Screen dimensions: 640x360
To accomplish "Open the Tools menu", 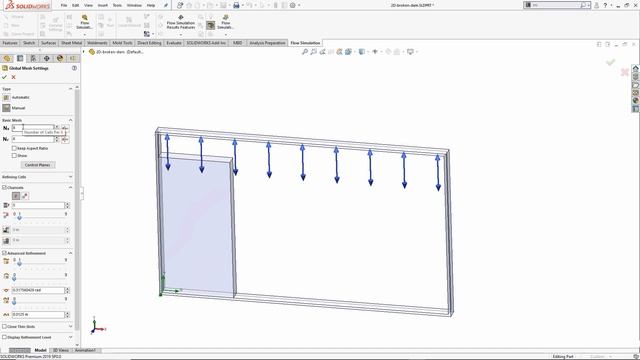I will pyautogui.click(x=117, y=5).
